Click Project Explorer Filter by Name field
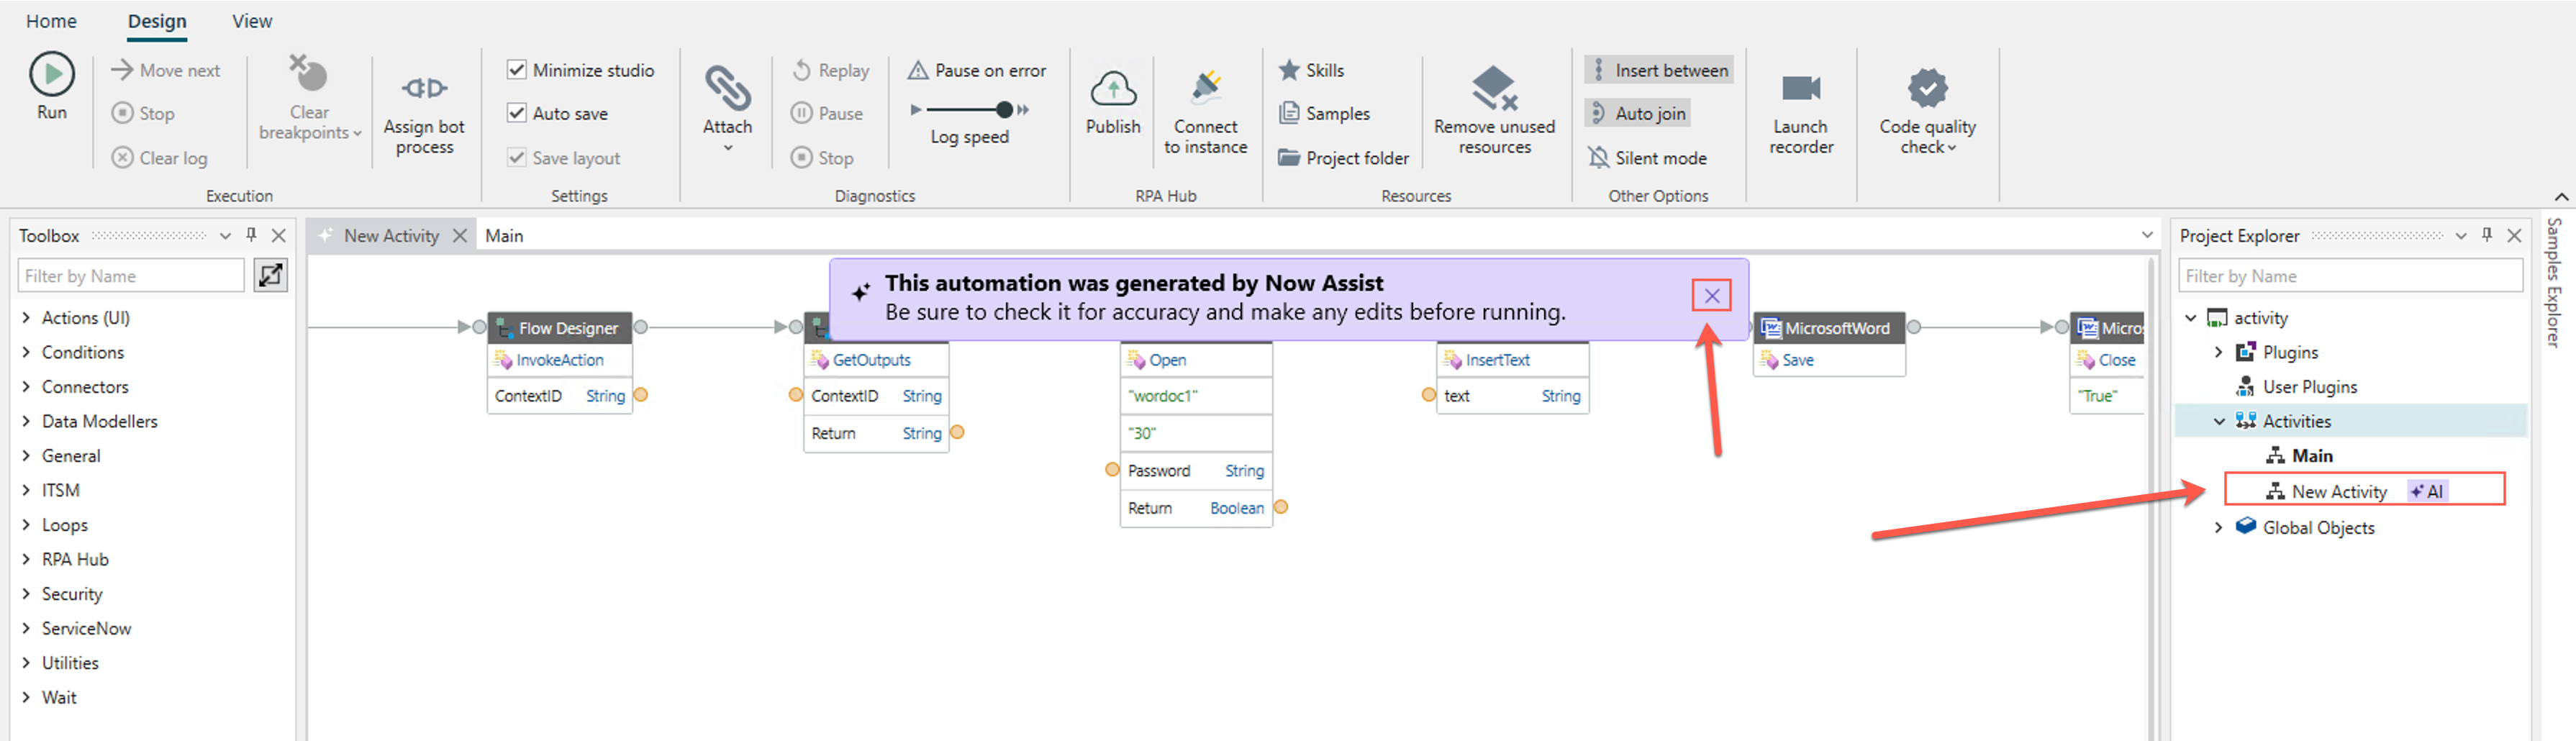2576x741 pixels. coord(2350,275)
